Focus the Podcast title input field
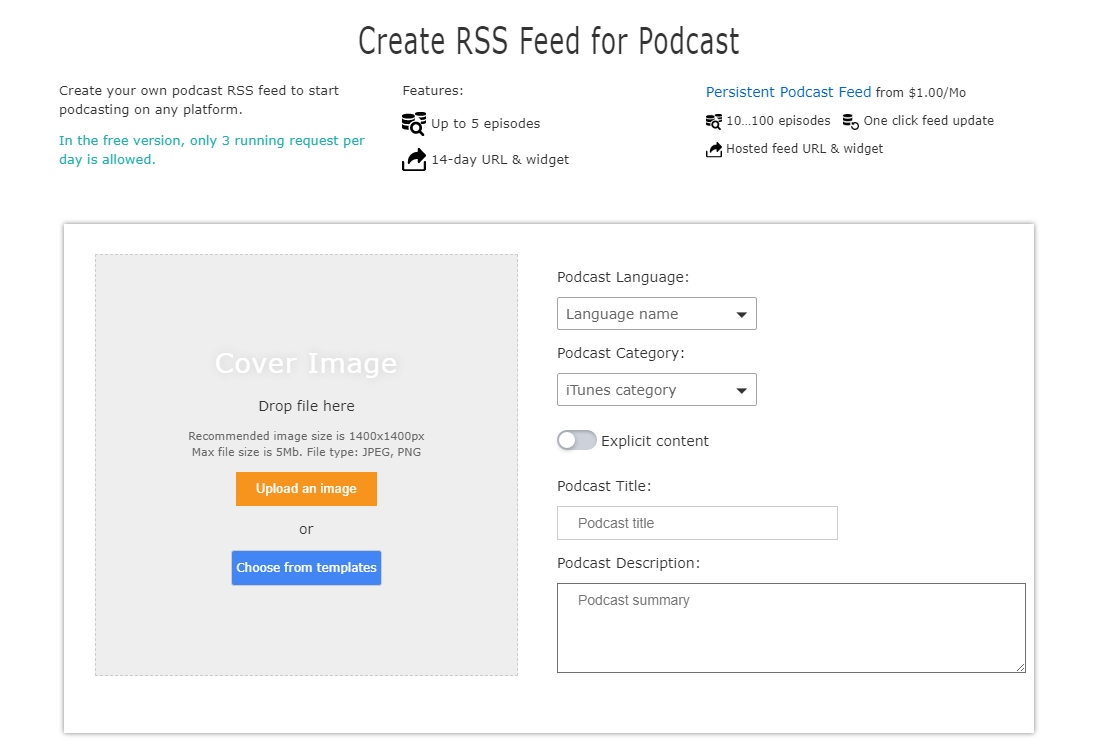The height and width of the screenshot is (740, 1098). 697,523
